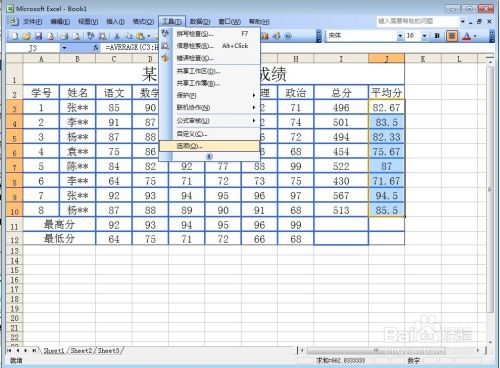Image resolution: width=500 pixels, height=368 pixels.
Task: Expand the Online Collaboration submenu
Action: [210, 107]
